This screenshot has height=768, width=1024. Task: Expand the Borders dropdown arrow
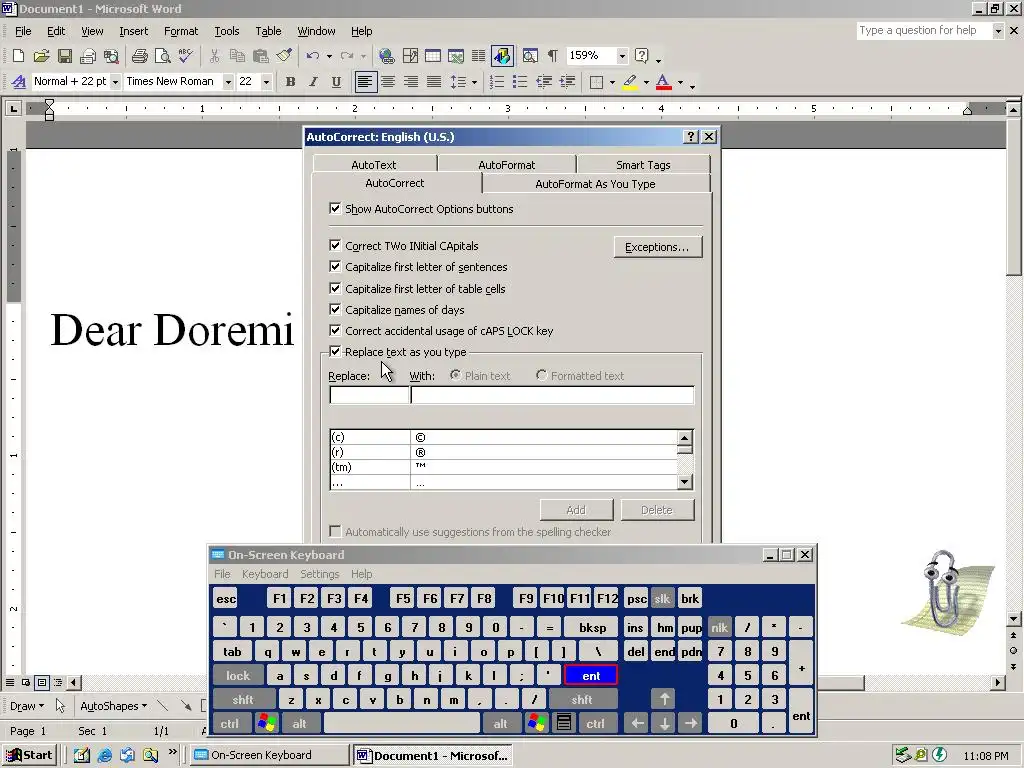point(612,82)
